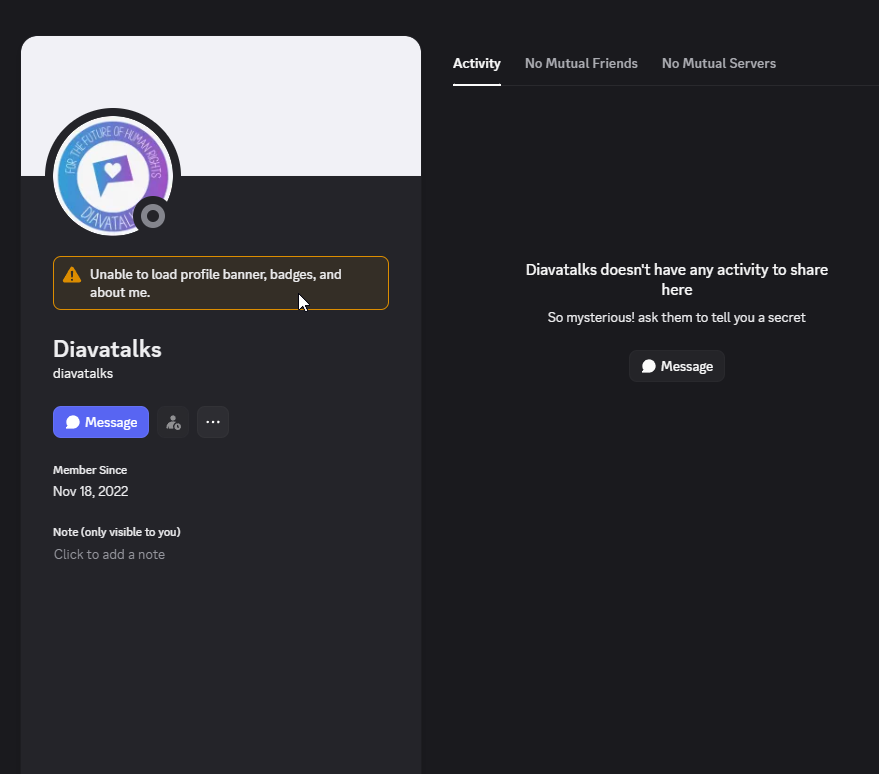
Task: Click the Nov 18, 2022 join date
Action: coord(90,491)
